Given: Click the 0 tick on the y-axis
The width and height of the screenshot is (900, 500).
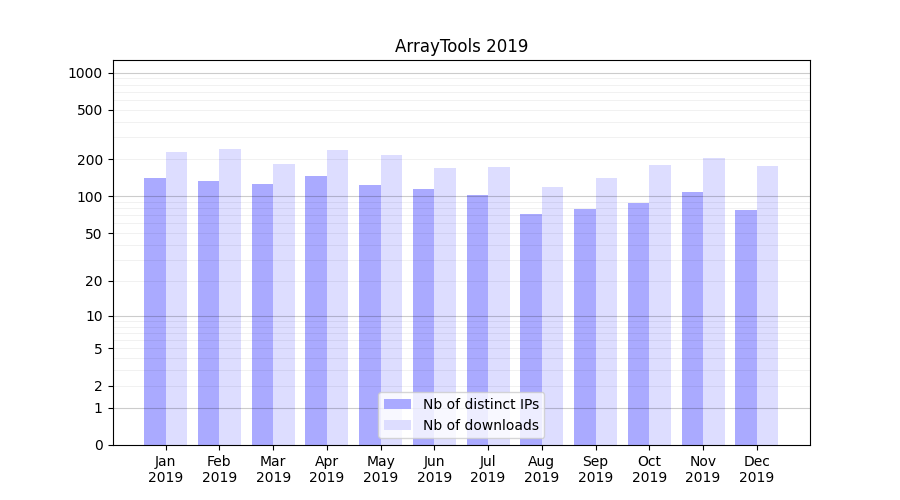Looking at the screenshot, I should click(98, 445).
